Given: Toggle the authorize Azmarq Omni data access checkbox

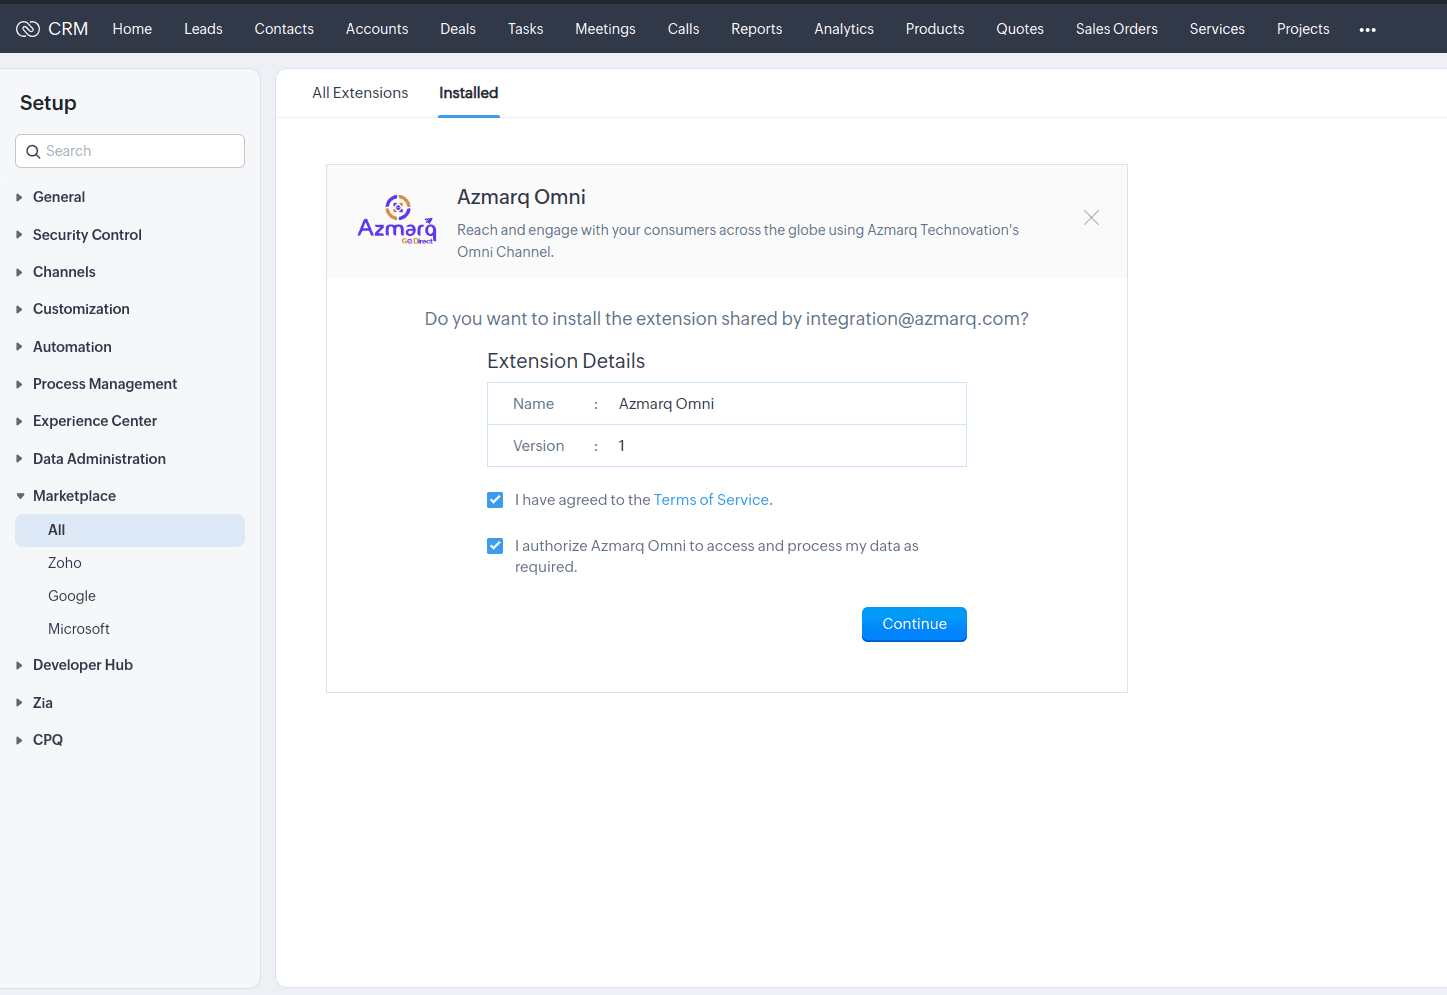Looking at the screenshot, I should pyautogui.click(x=495, y=546).
